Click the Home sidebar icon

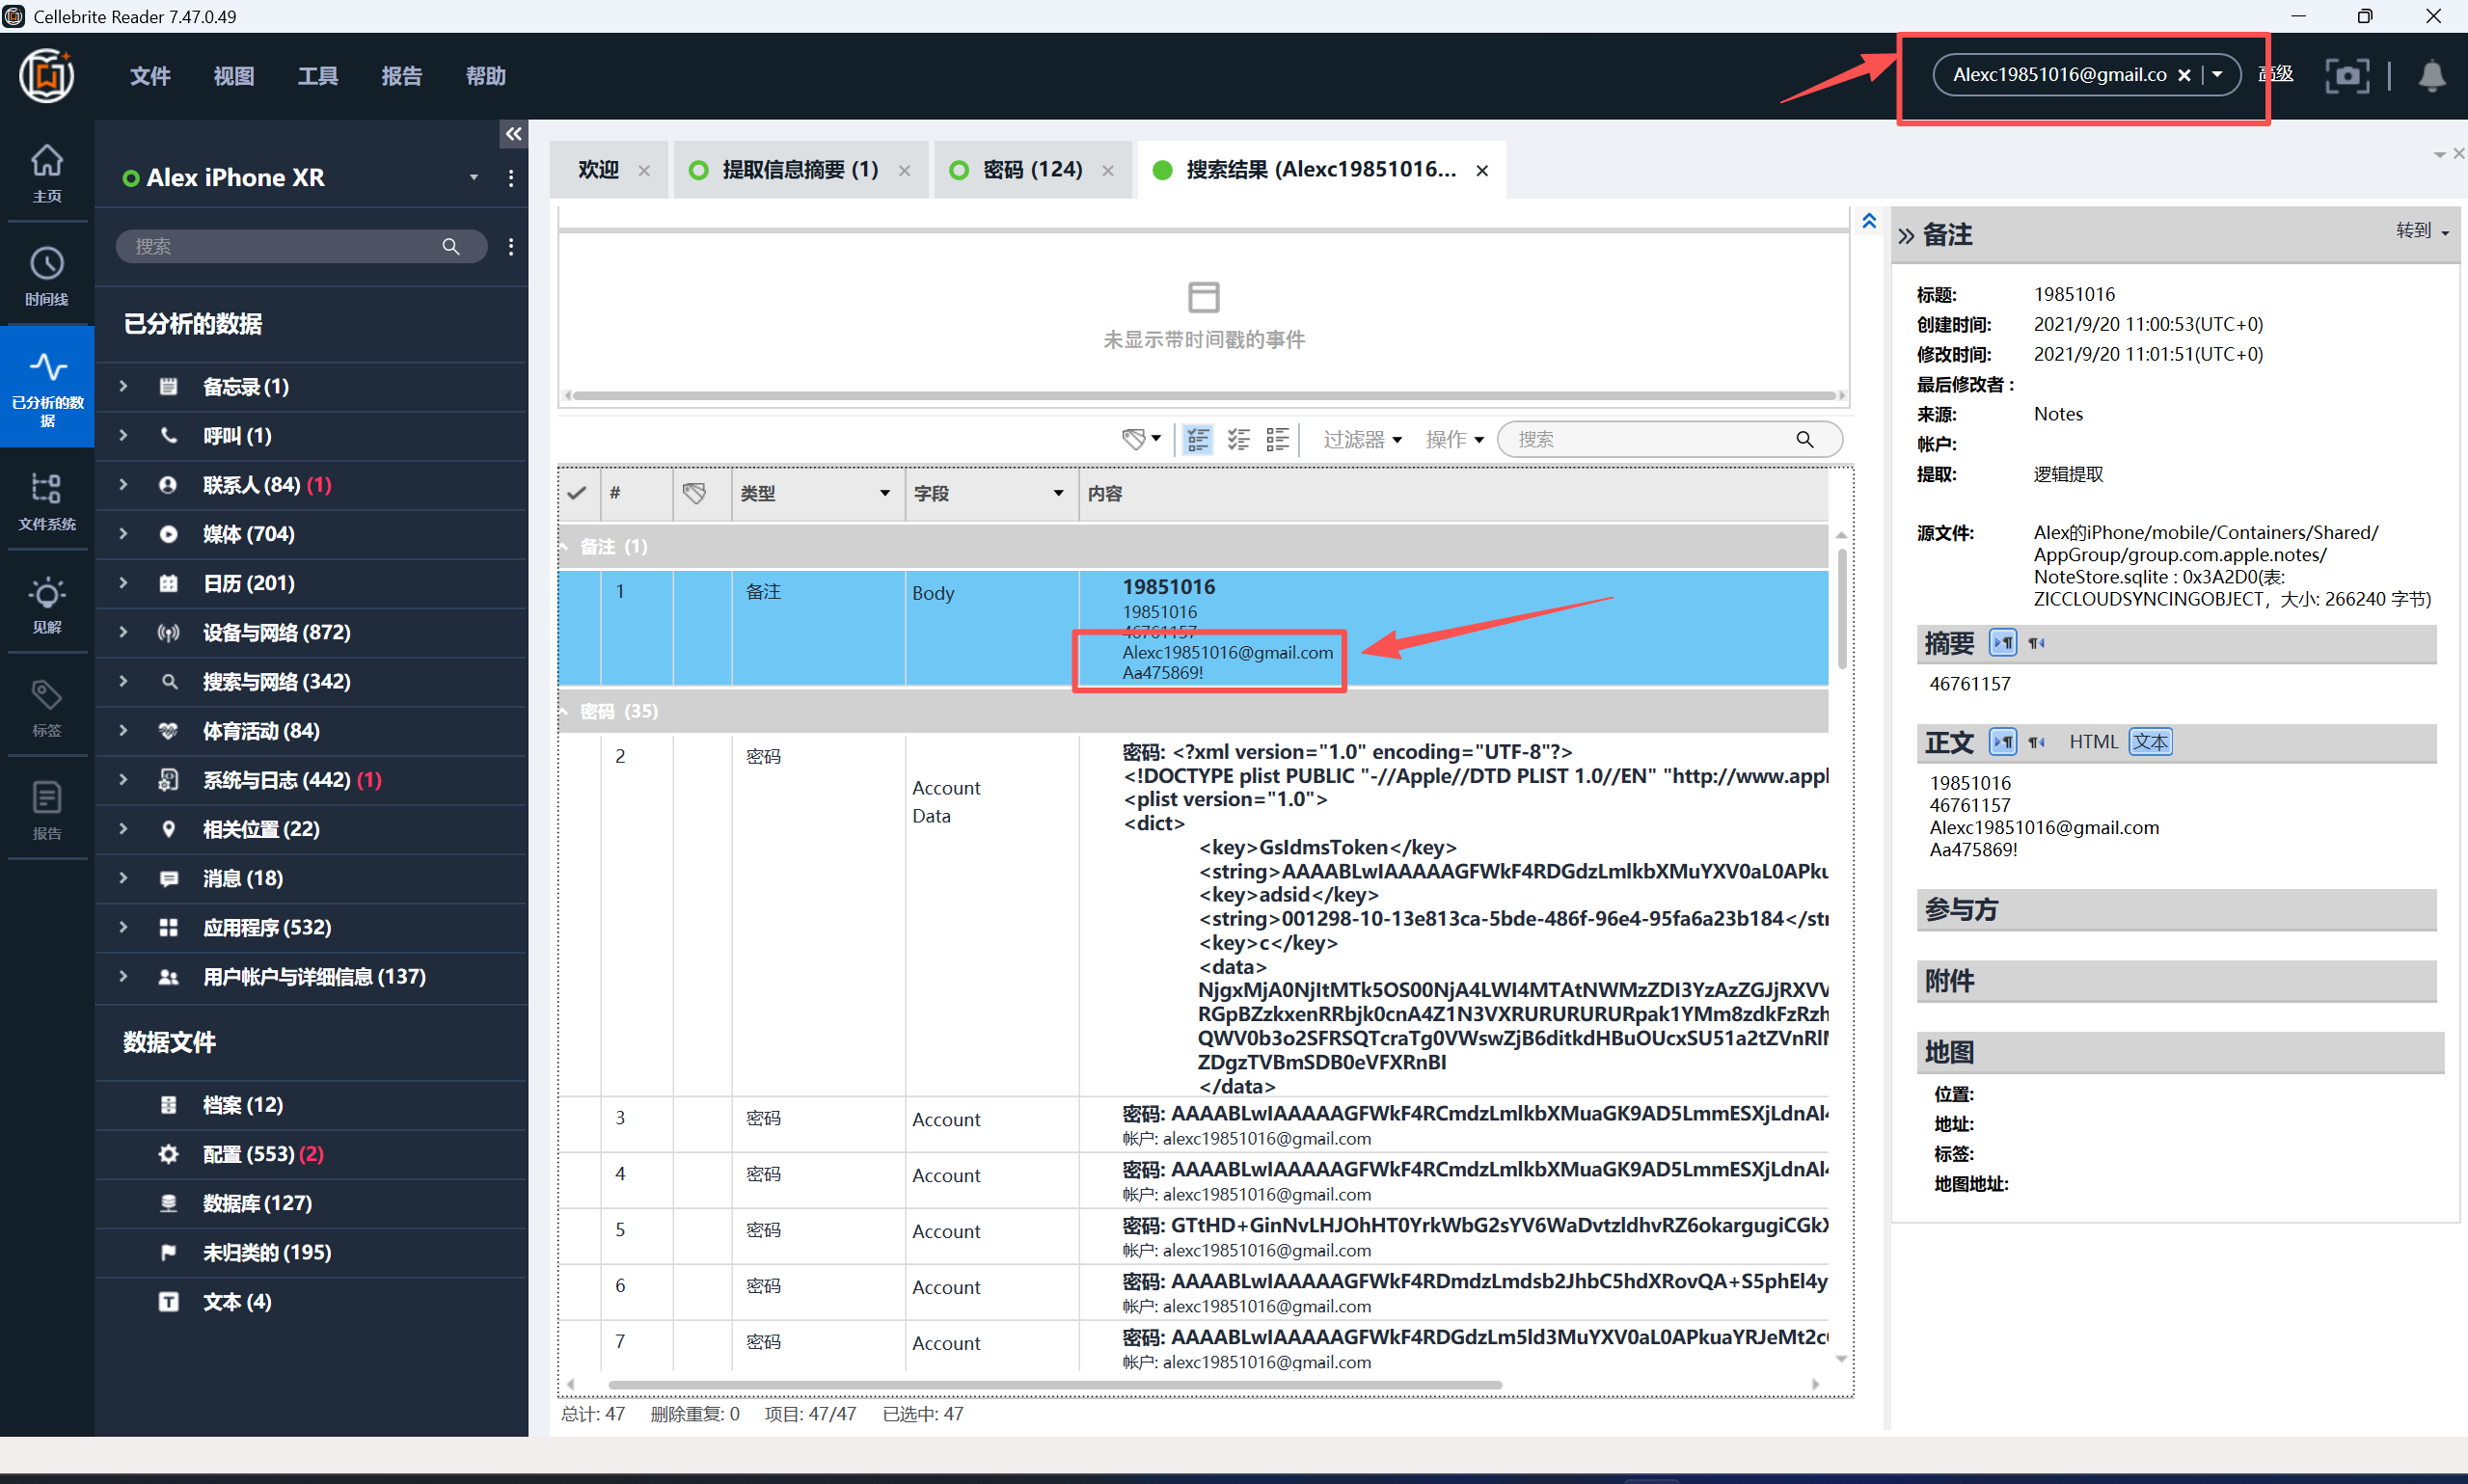(46, 172)
